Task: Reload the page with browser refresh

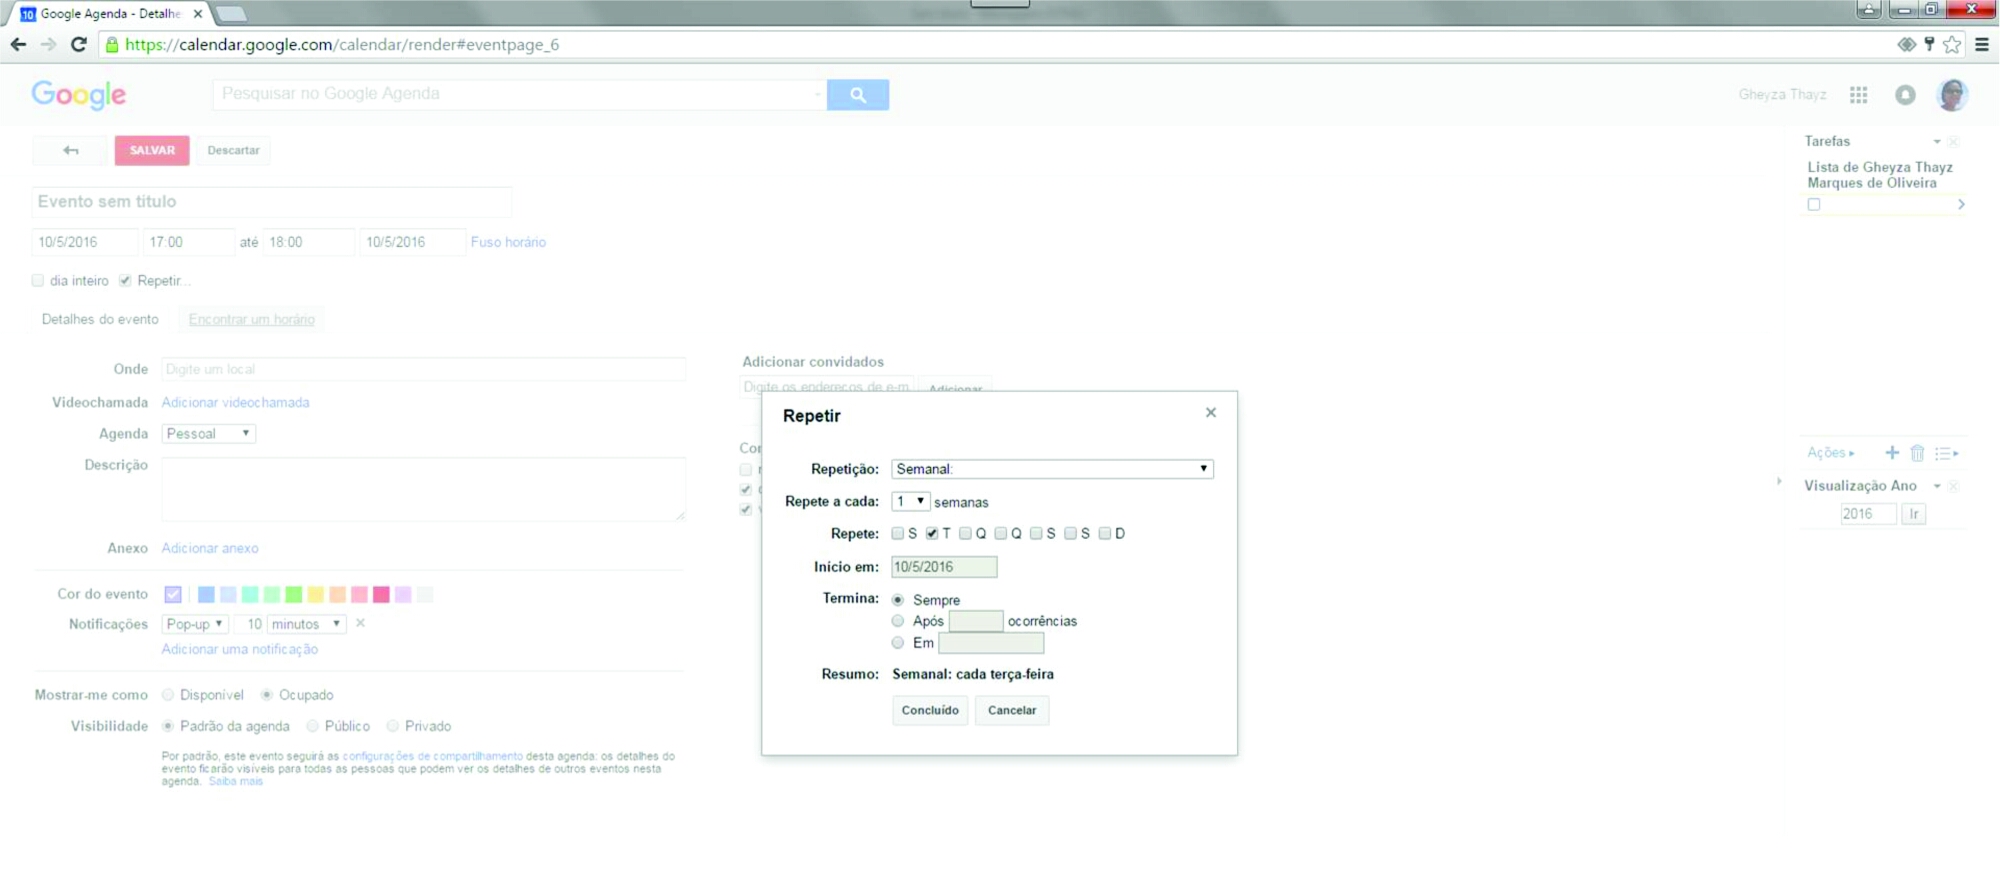Action: 79,44
